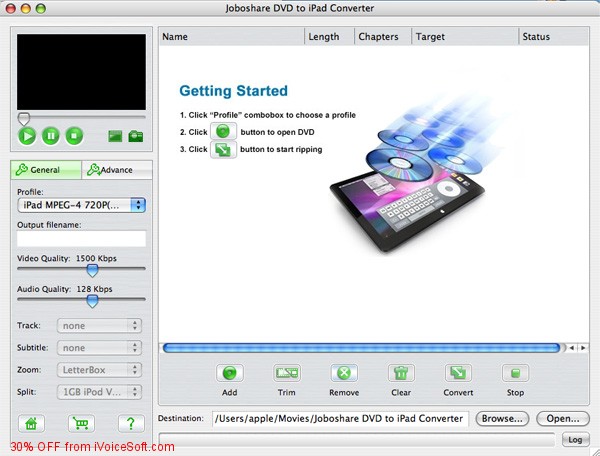The width and height of the screenshot is (600, 456).
Task: Click the start ripping icon in Getting Started
Action: click(223, 149)
